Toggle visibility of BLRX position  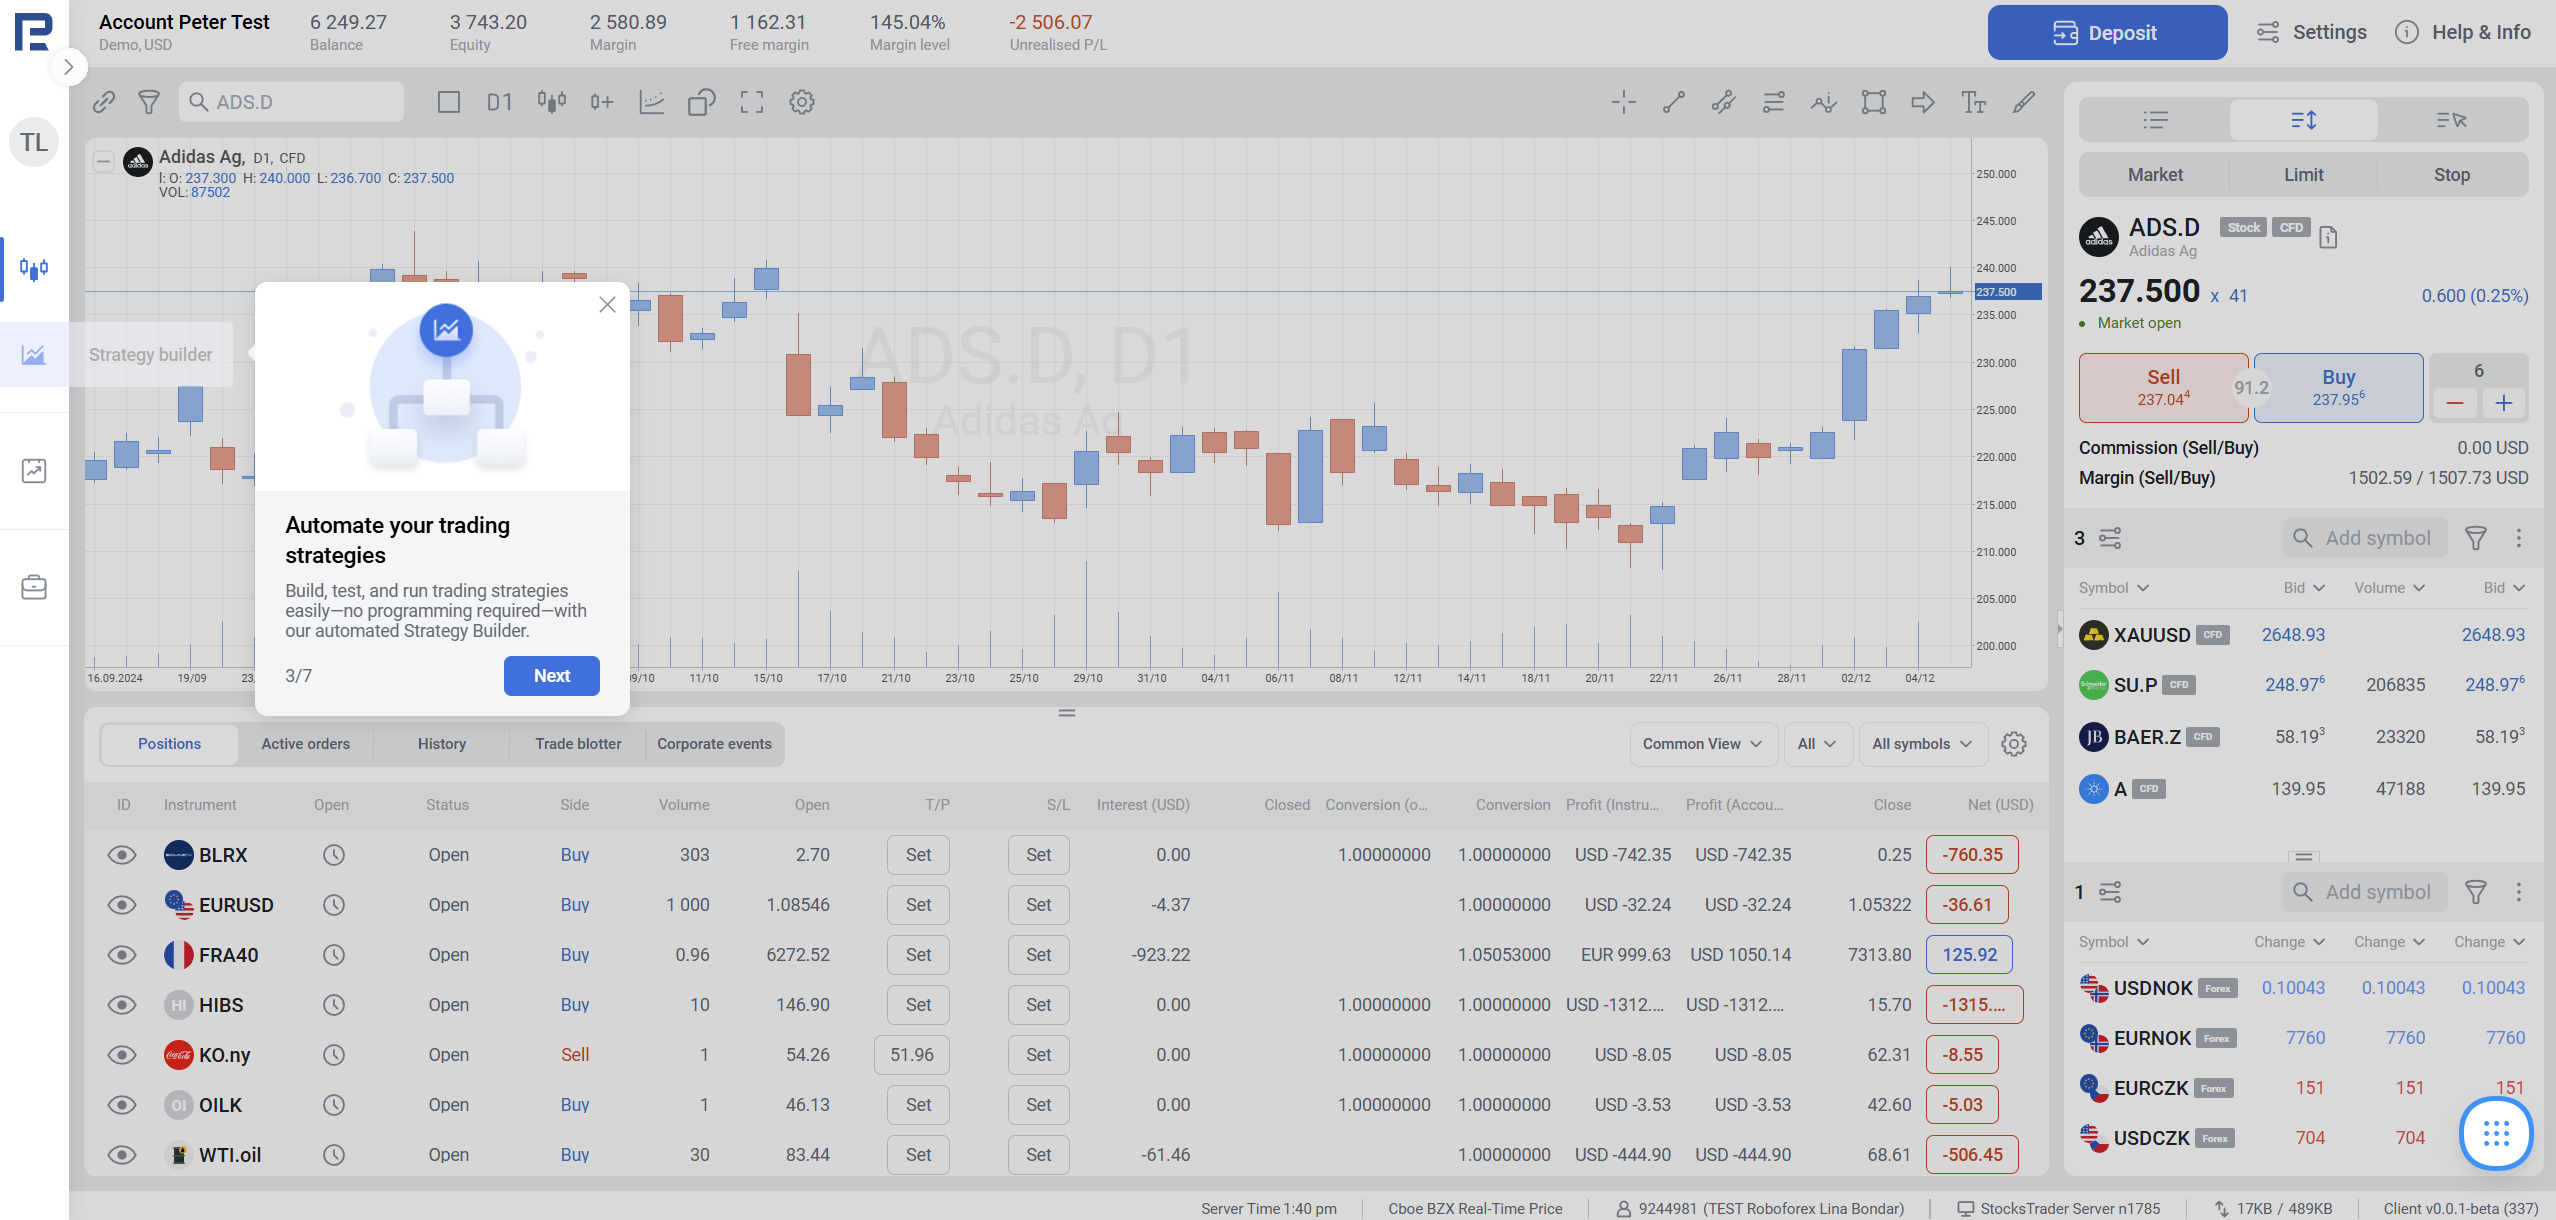(x=122, y=855)
